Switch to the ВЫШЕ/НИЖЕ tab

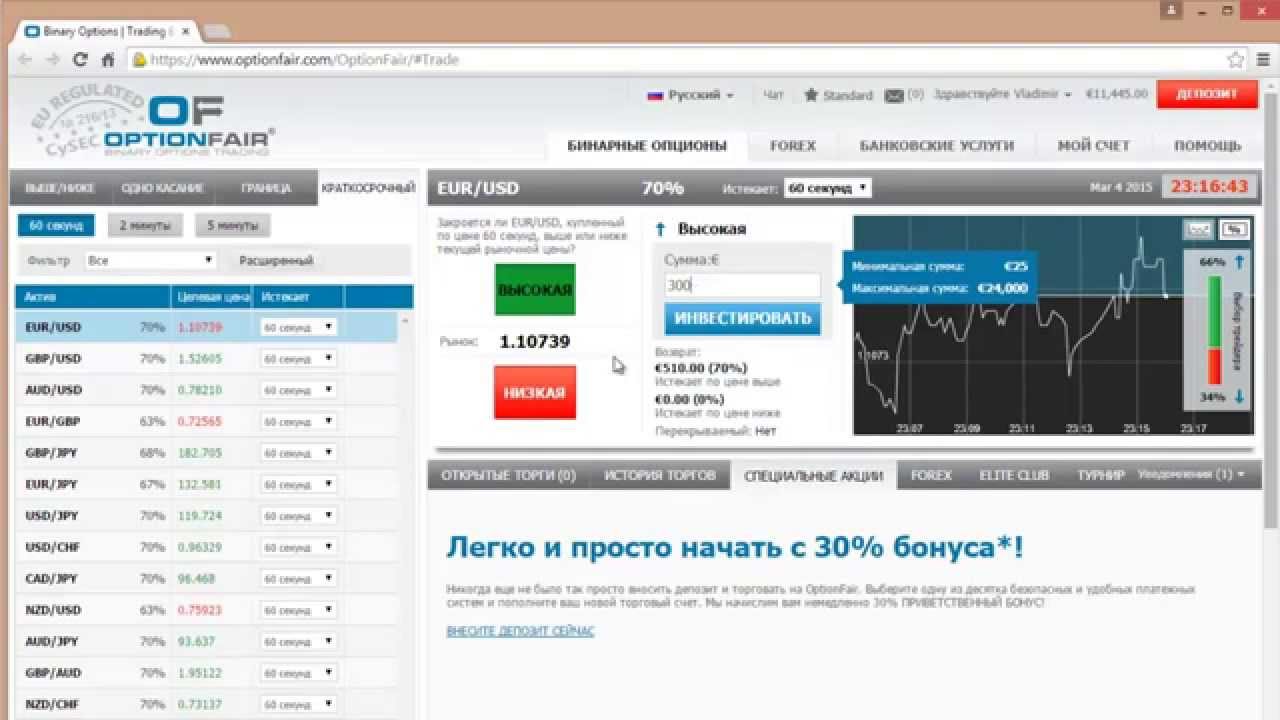click(59, 188)
